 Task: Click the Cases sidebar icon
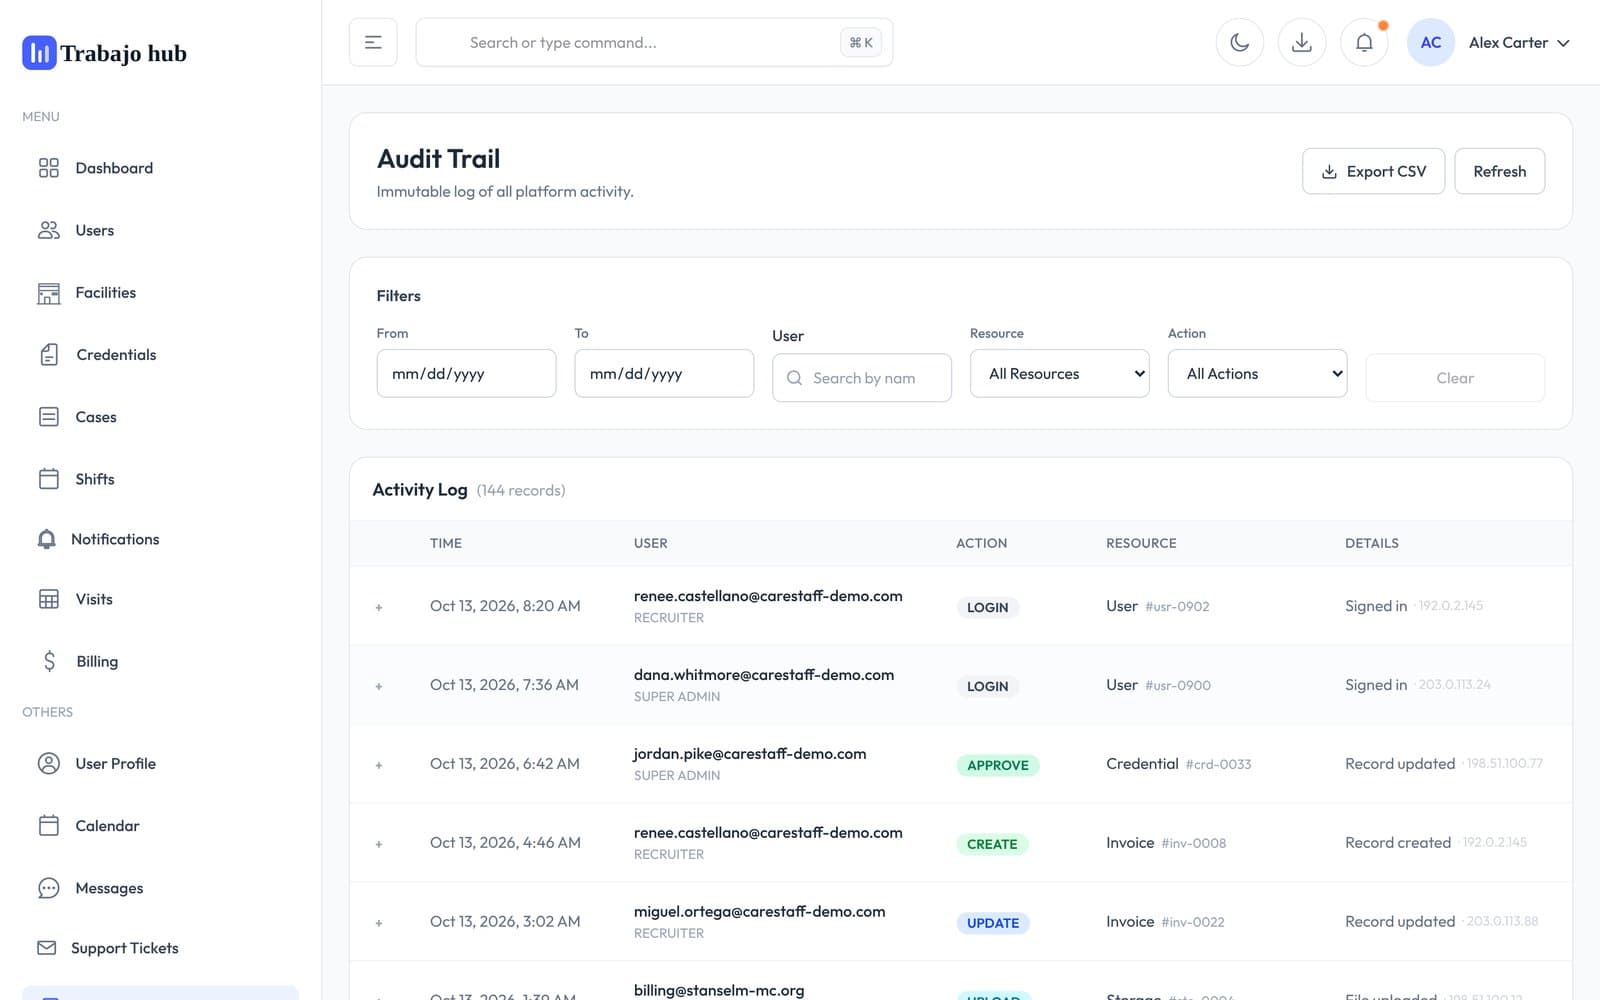point(49,417)
